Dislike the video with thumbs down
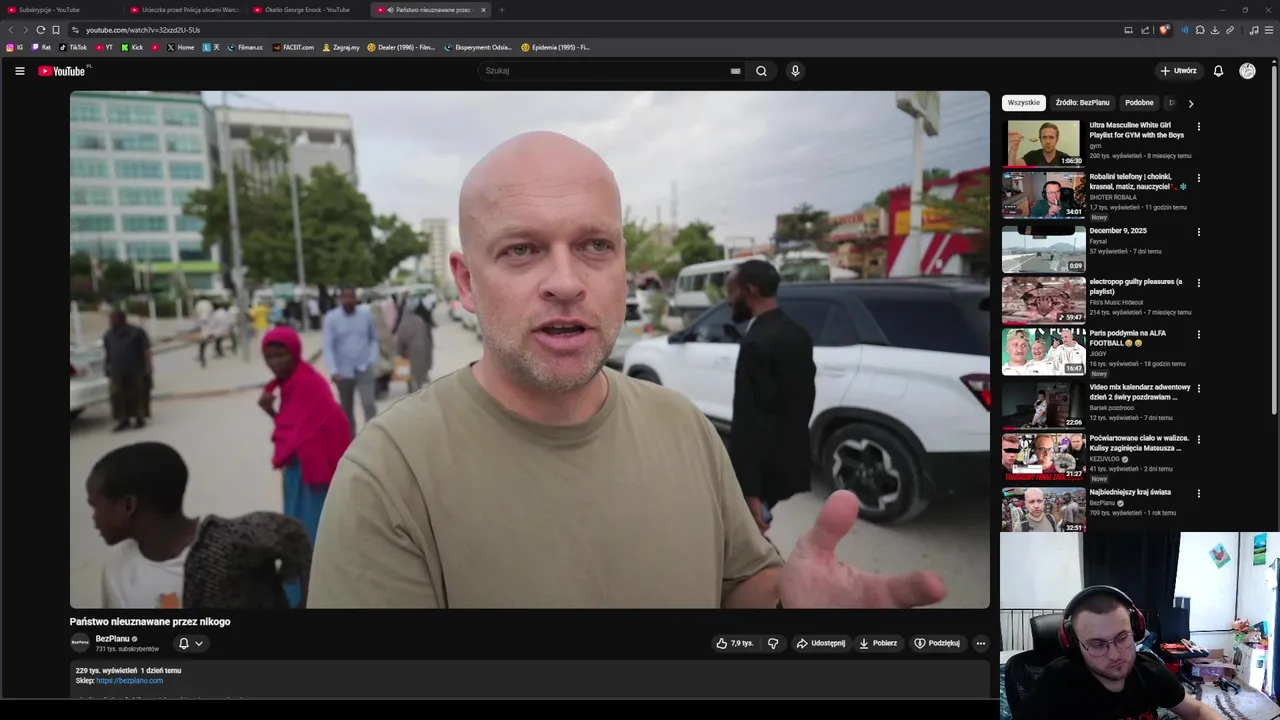This screenshot has width=1280, height=720. tap(773, 643)
